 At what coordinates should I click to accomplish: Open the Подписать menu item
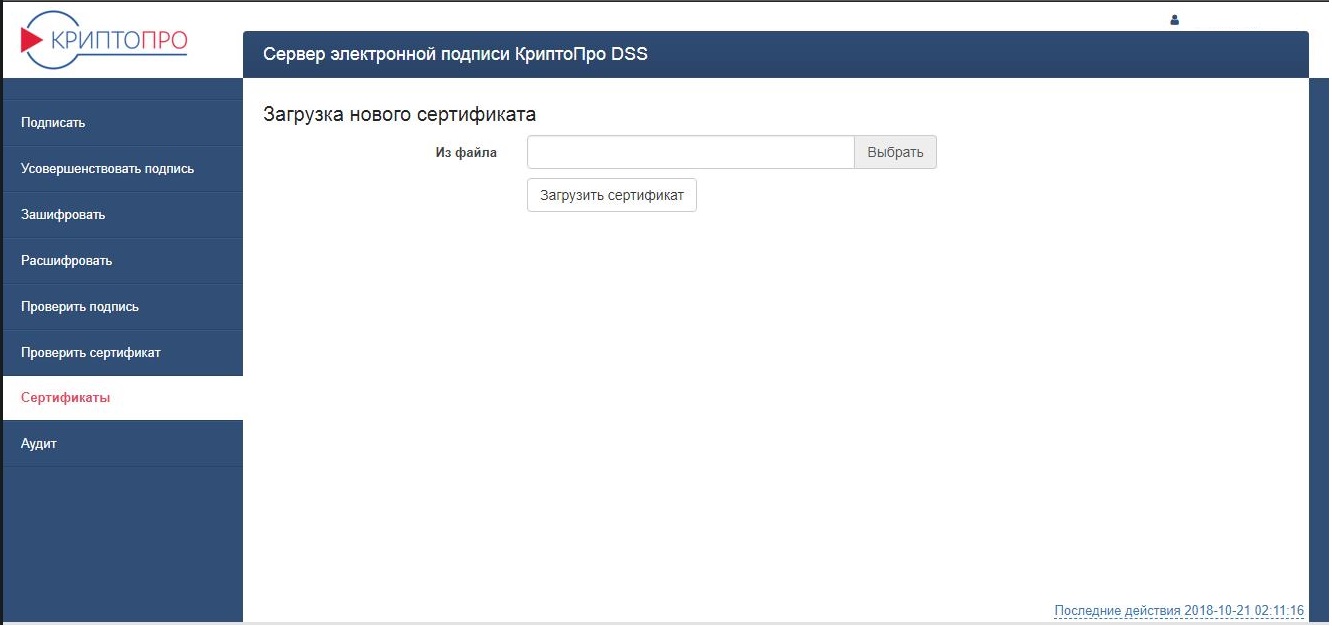[123, 123]
